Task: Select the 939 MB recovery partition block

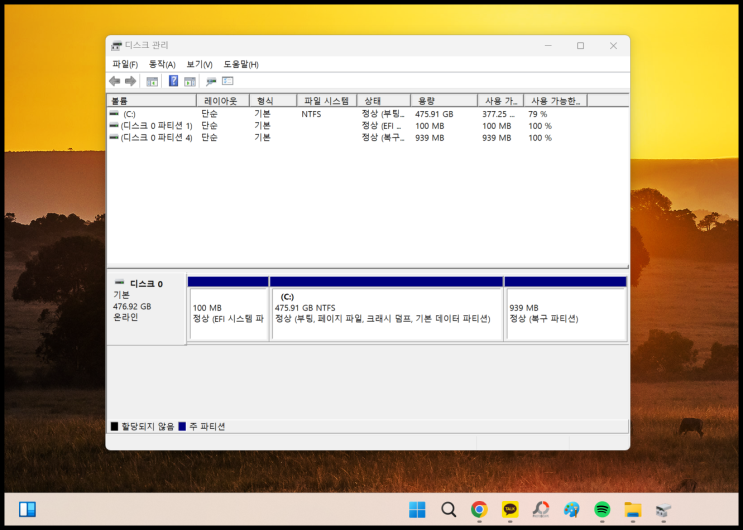Action: coord(565,314)
